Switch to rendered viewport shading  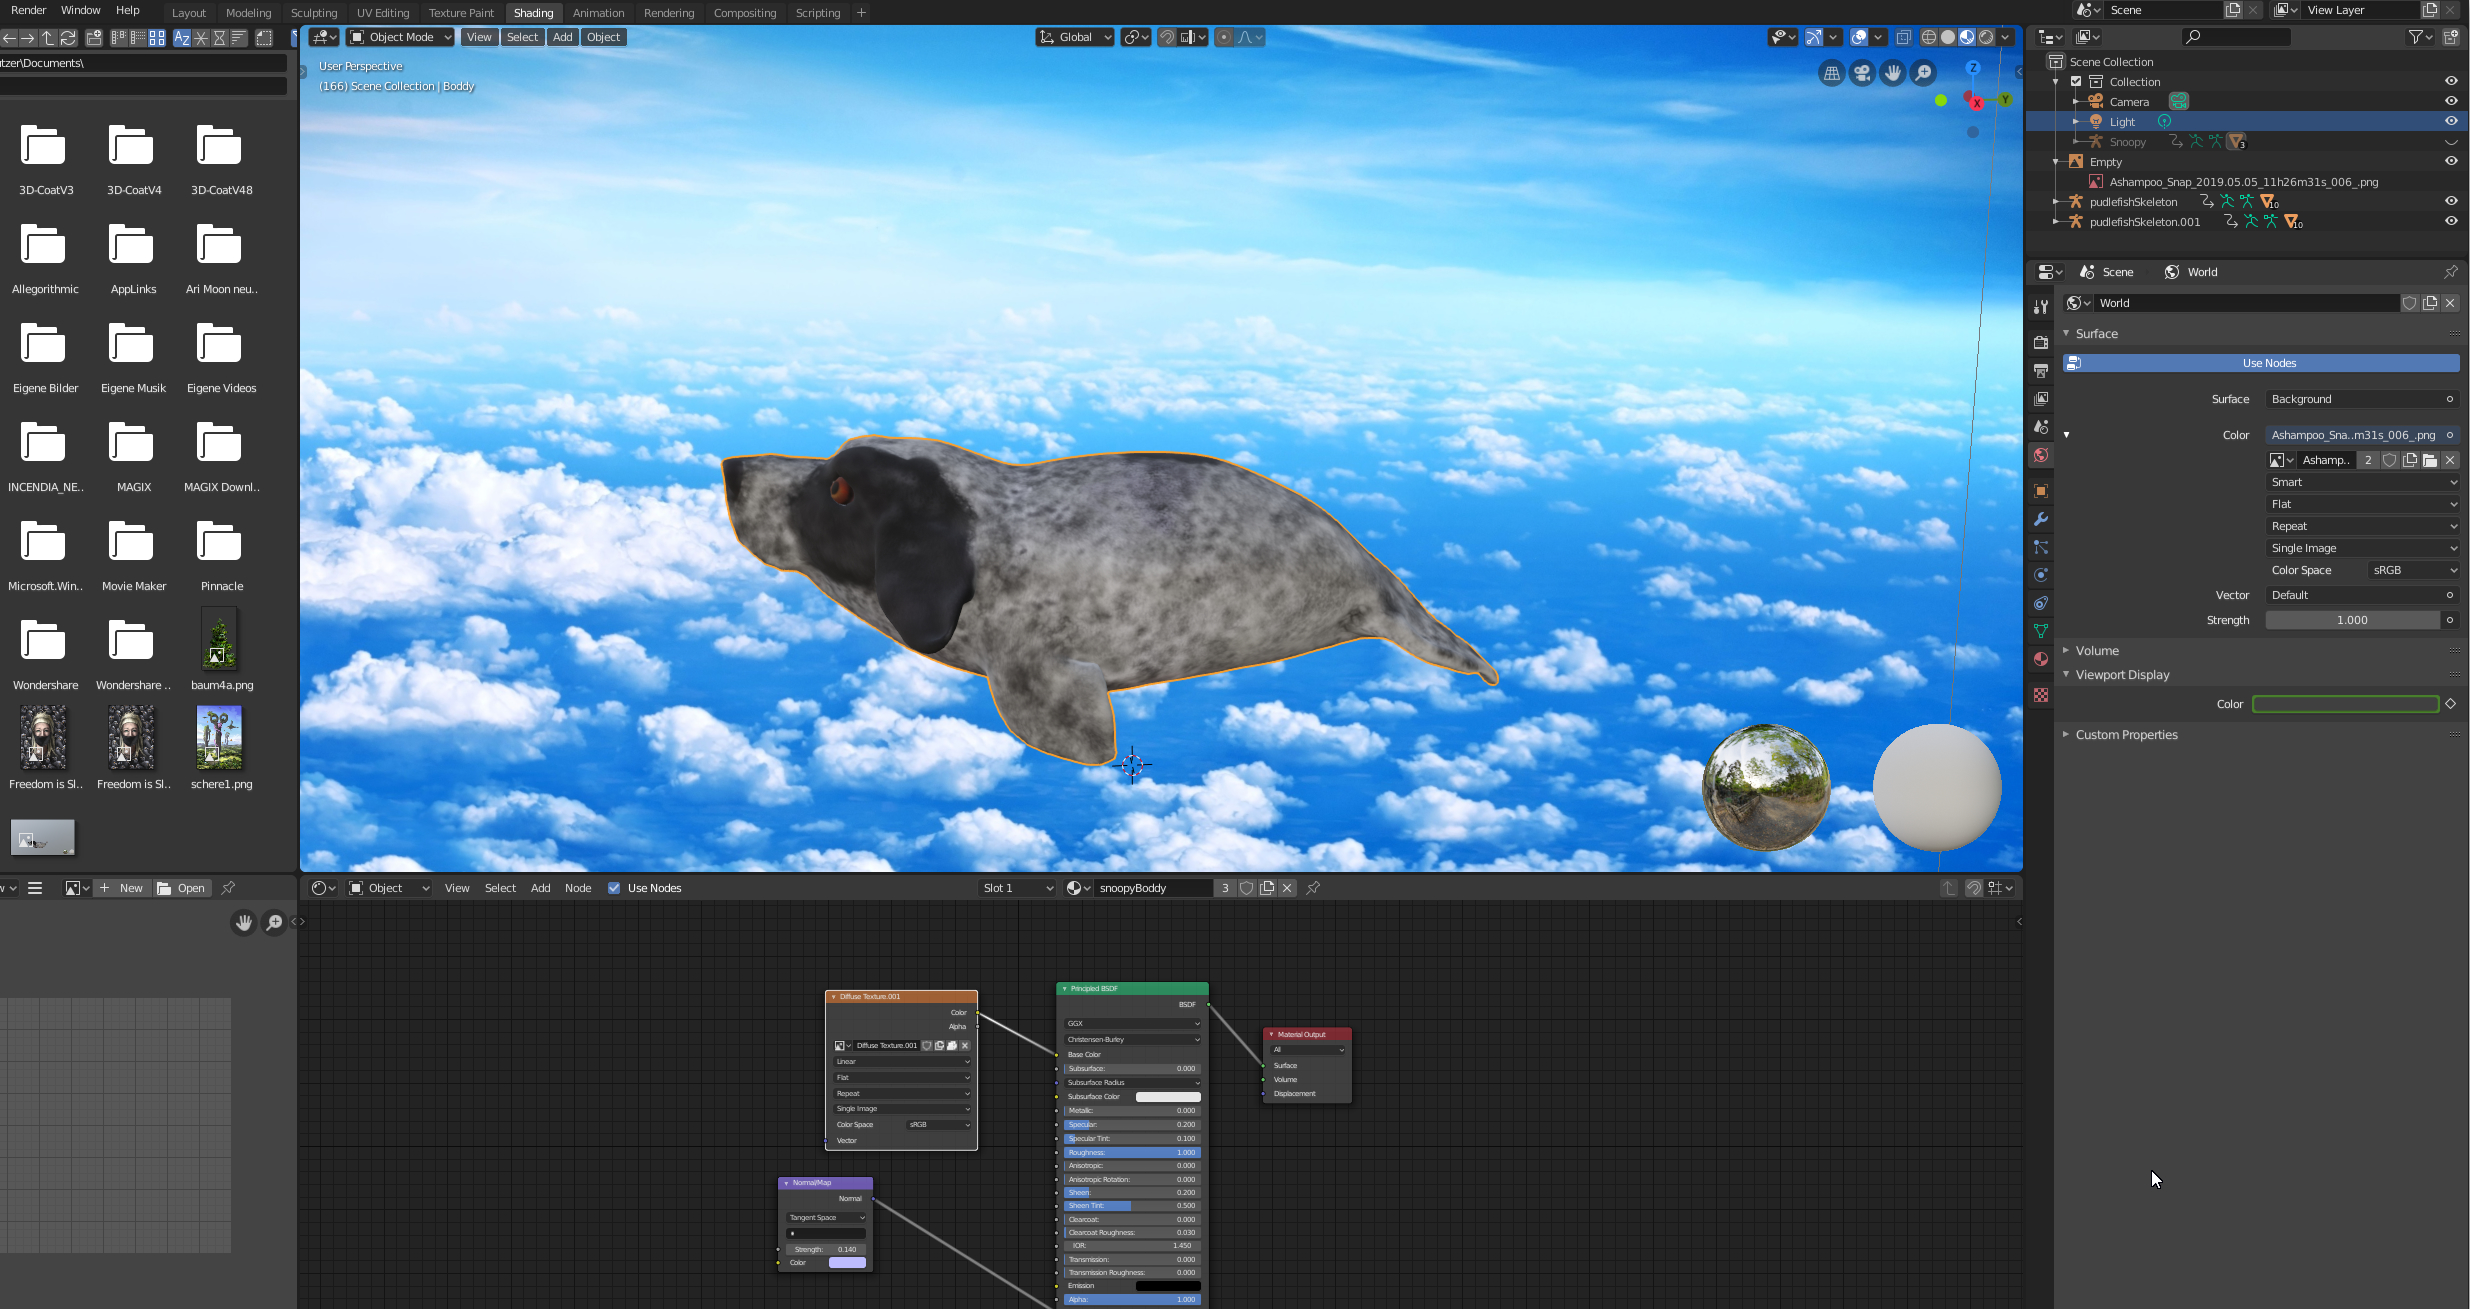click(x=1987, y=37)
